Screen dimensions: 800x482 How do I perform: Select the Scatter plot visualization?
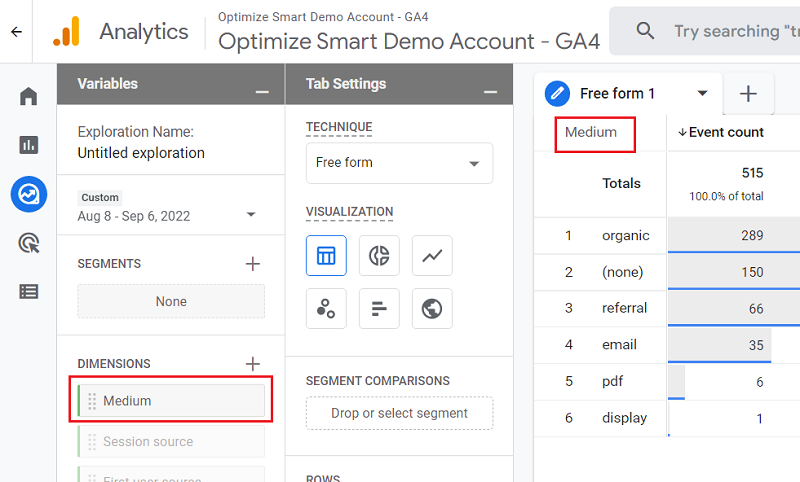coord(326,308)
